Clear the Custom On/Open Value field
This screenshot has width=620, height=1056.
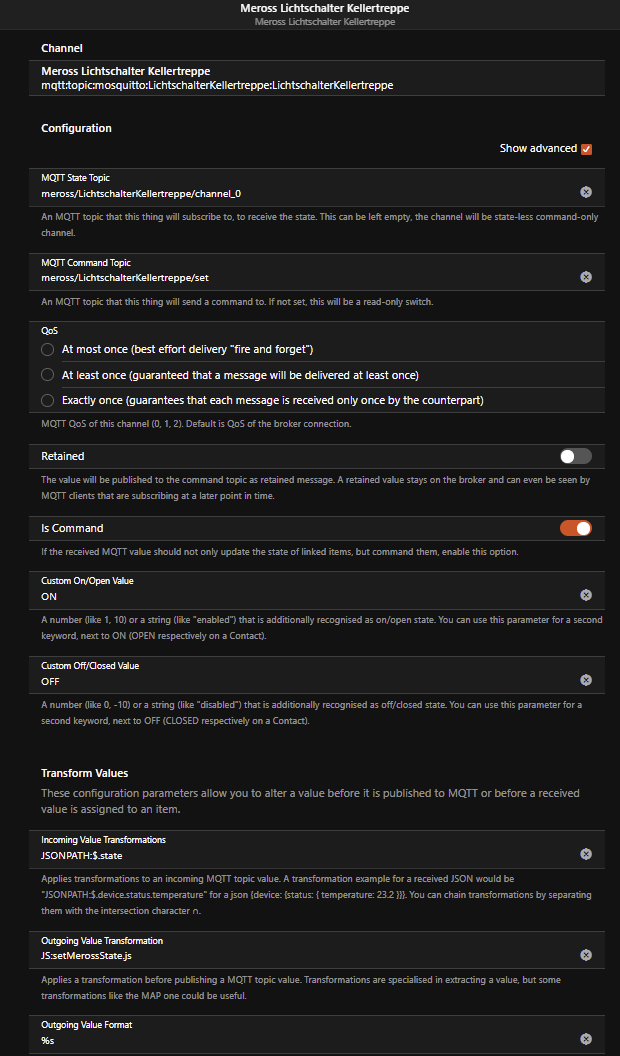586,595
